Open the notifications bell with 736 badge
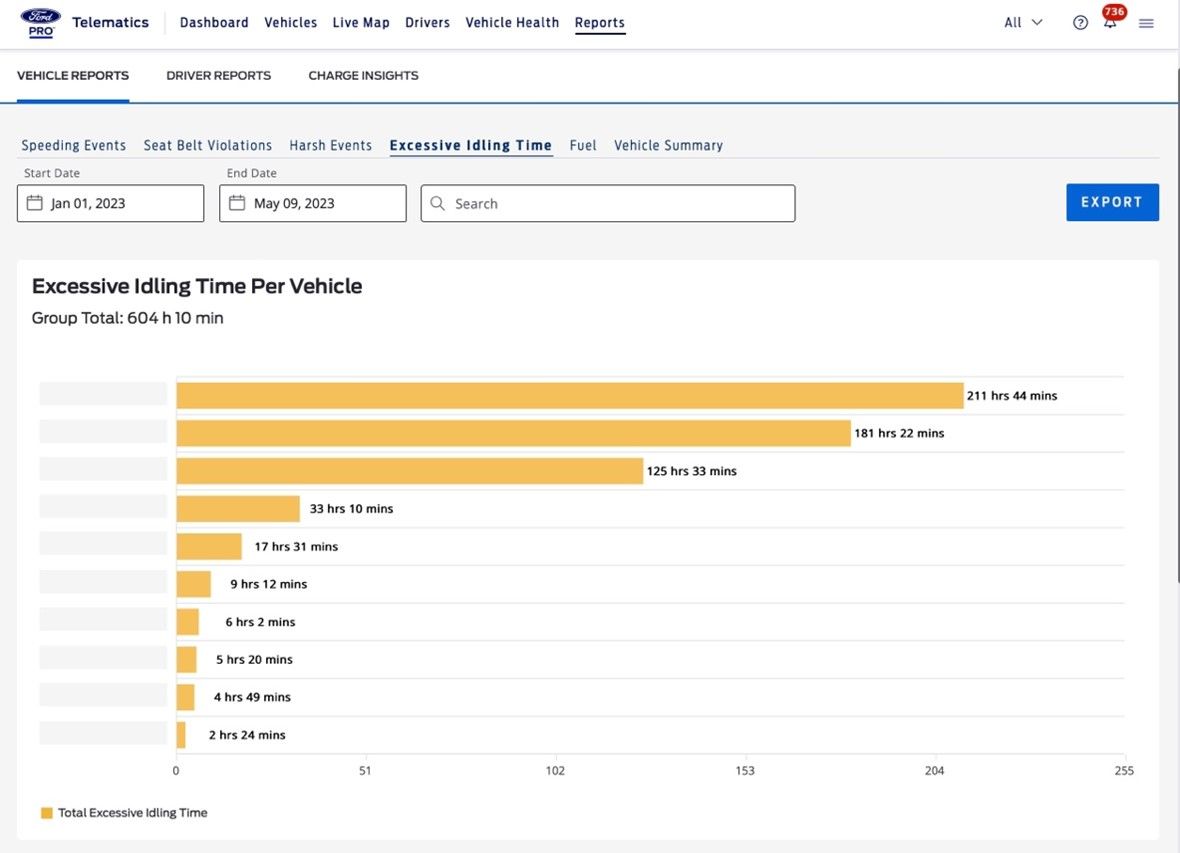Screen dimensions: 1180x853 (x=1110, y=22)
